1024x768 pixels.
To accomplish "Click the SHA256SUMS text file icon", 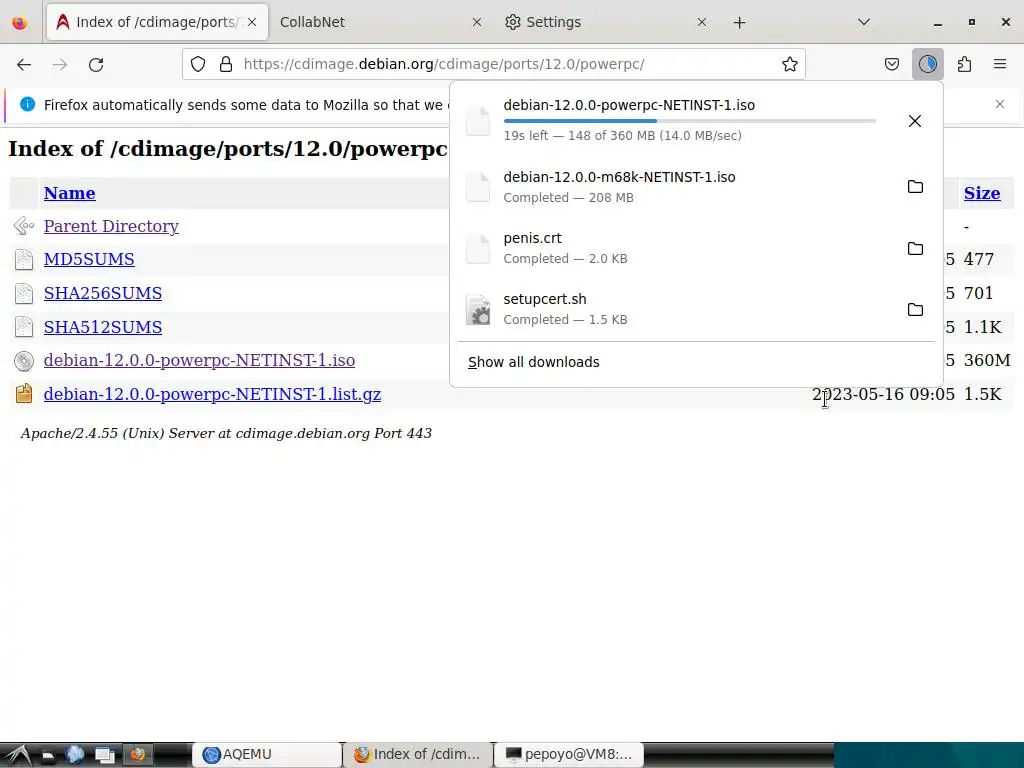I will [x=24, y=293].
